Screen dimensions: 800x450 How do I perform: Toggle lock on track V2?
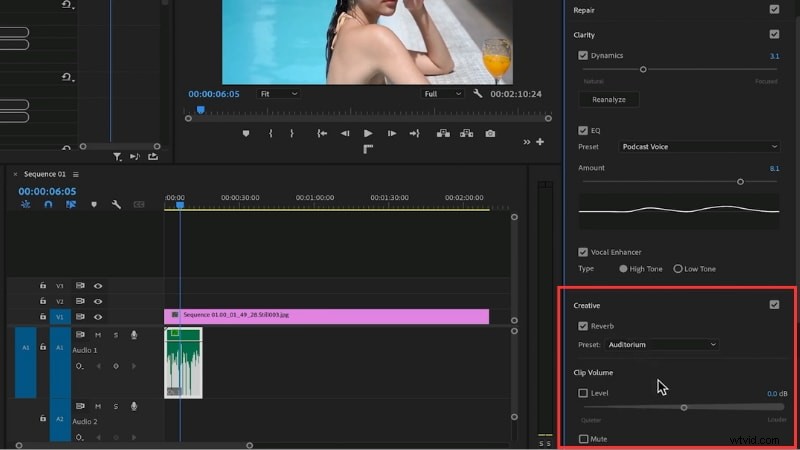pyautogui.click(x=43, y=301)
